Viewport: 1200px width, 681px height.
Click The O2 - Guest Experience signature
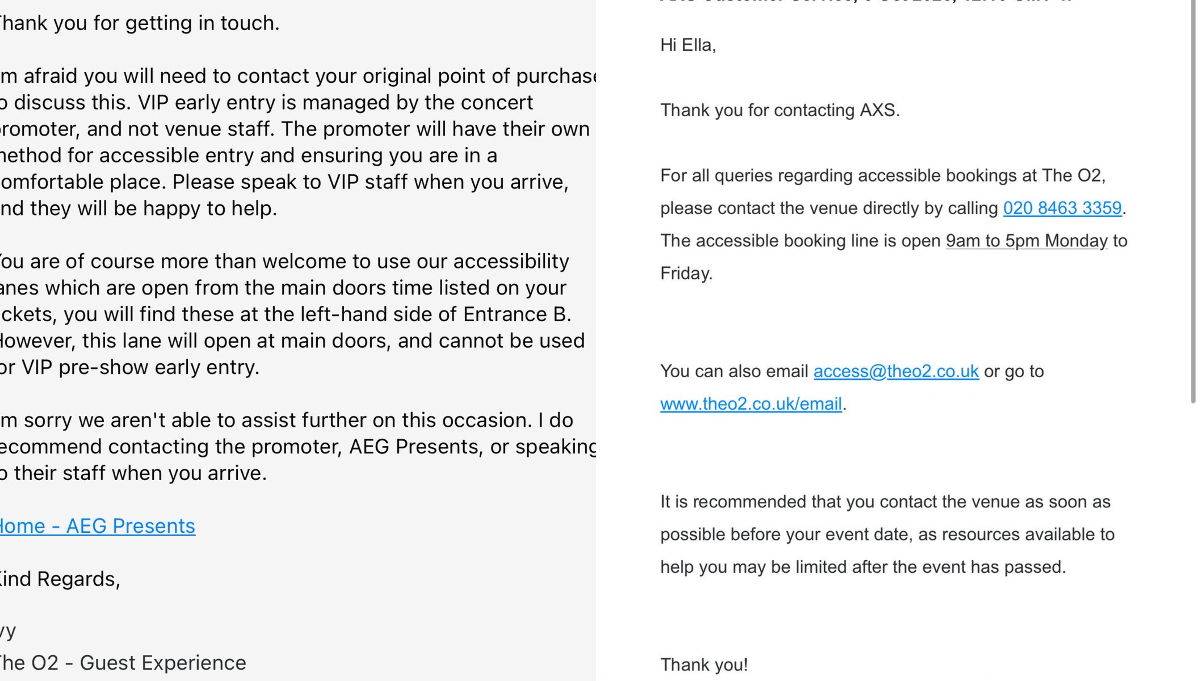pos(122,663)
